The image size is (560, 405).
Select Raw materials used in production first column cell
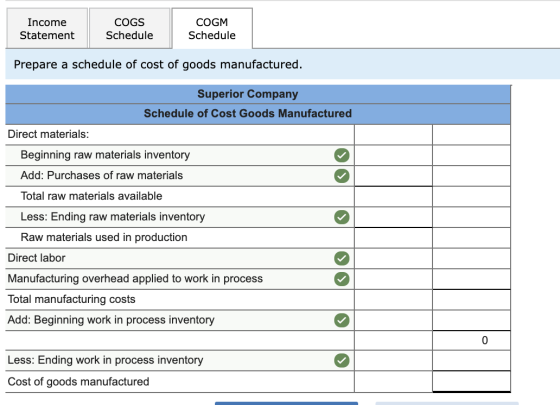click(x=393, y=238)
